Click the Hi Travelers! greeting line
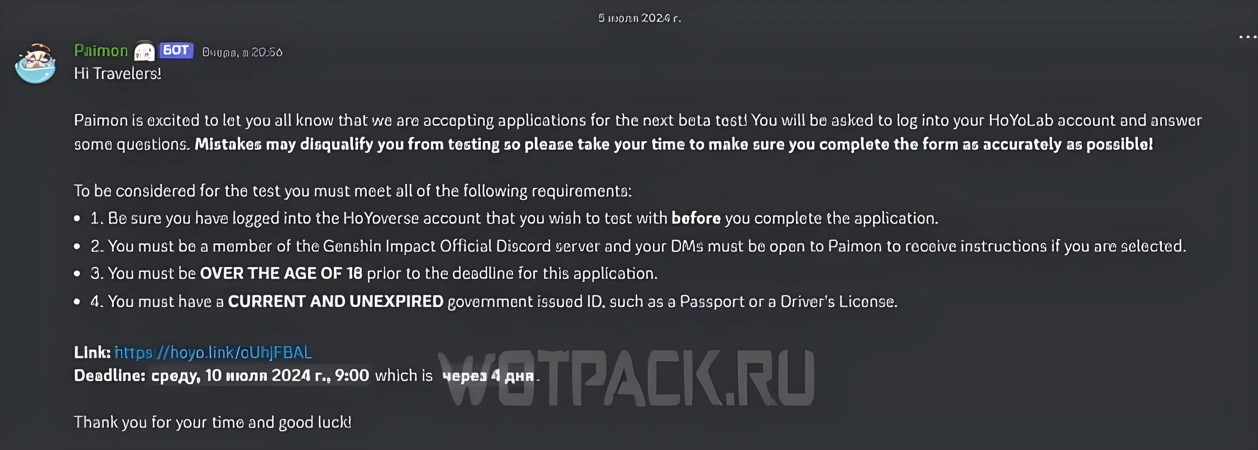The height and width of the screenshot is (450, 1258). click(x=117, y=73)
